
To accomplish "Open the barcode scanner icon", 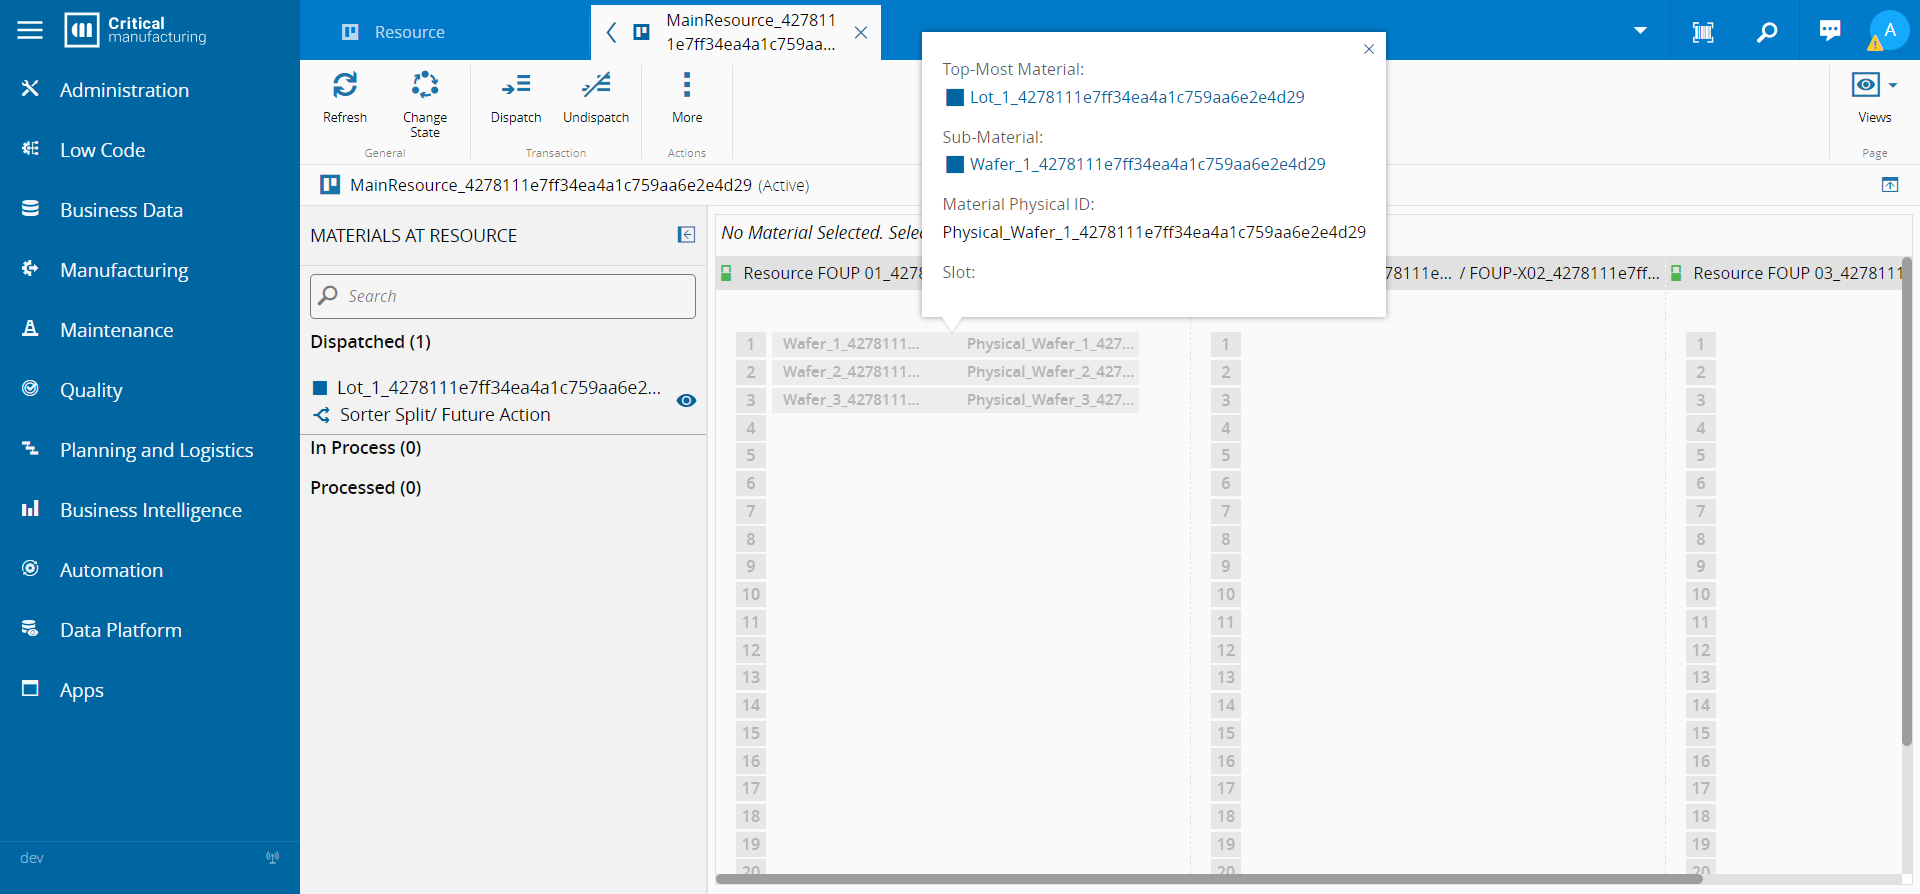I will coord(1703,32).
